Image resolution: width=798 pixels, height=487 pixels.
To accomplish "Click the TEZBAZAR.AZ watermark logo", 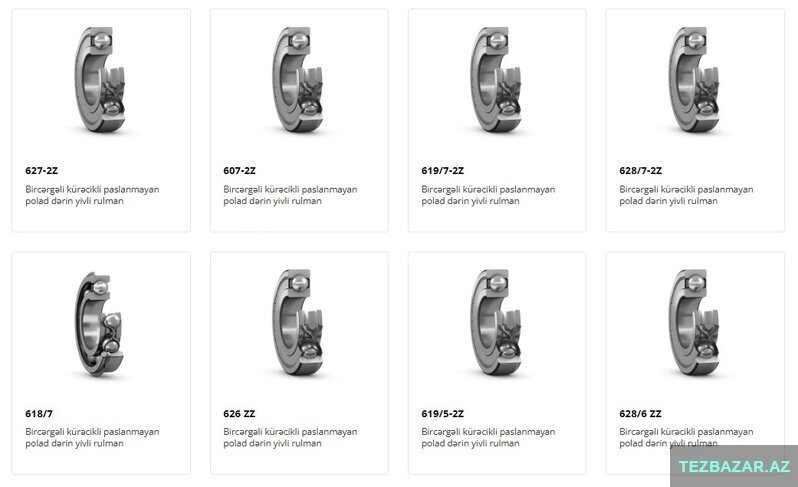I will click(734, 466).
